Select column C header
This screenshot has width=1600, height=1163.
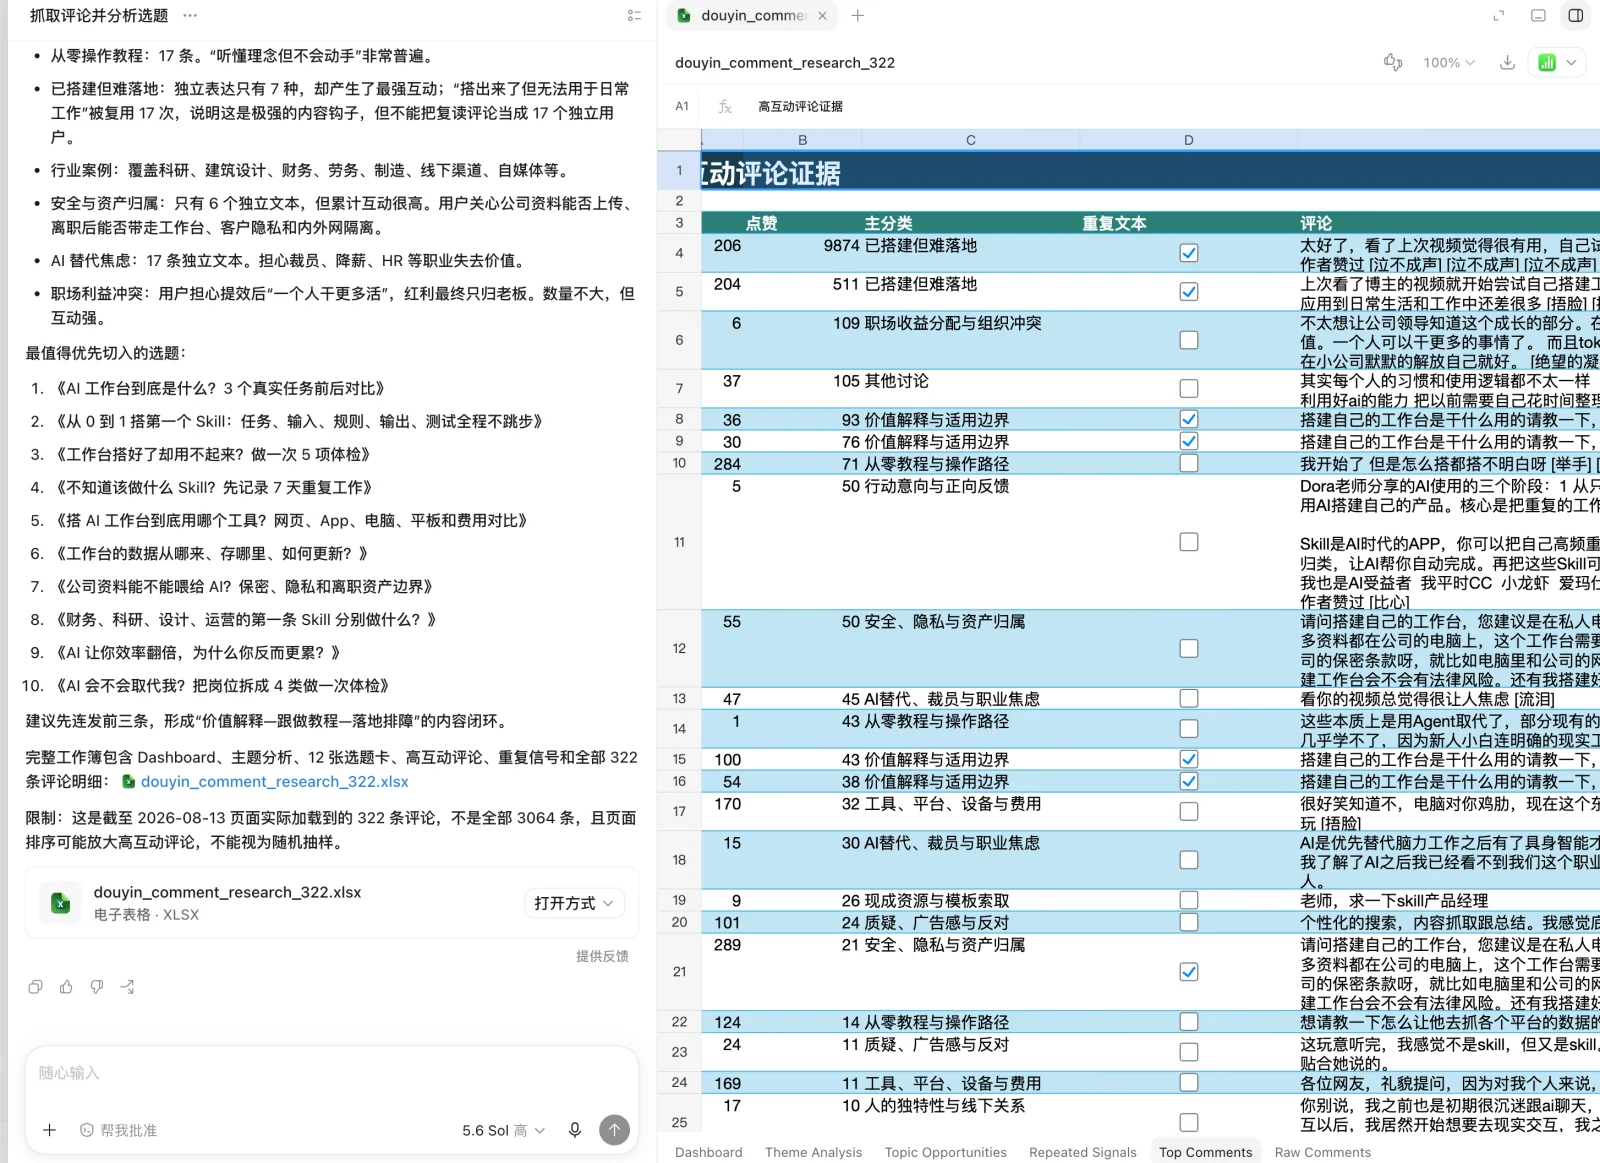coord(970,140)
